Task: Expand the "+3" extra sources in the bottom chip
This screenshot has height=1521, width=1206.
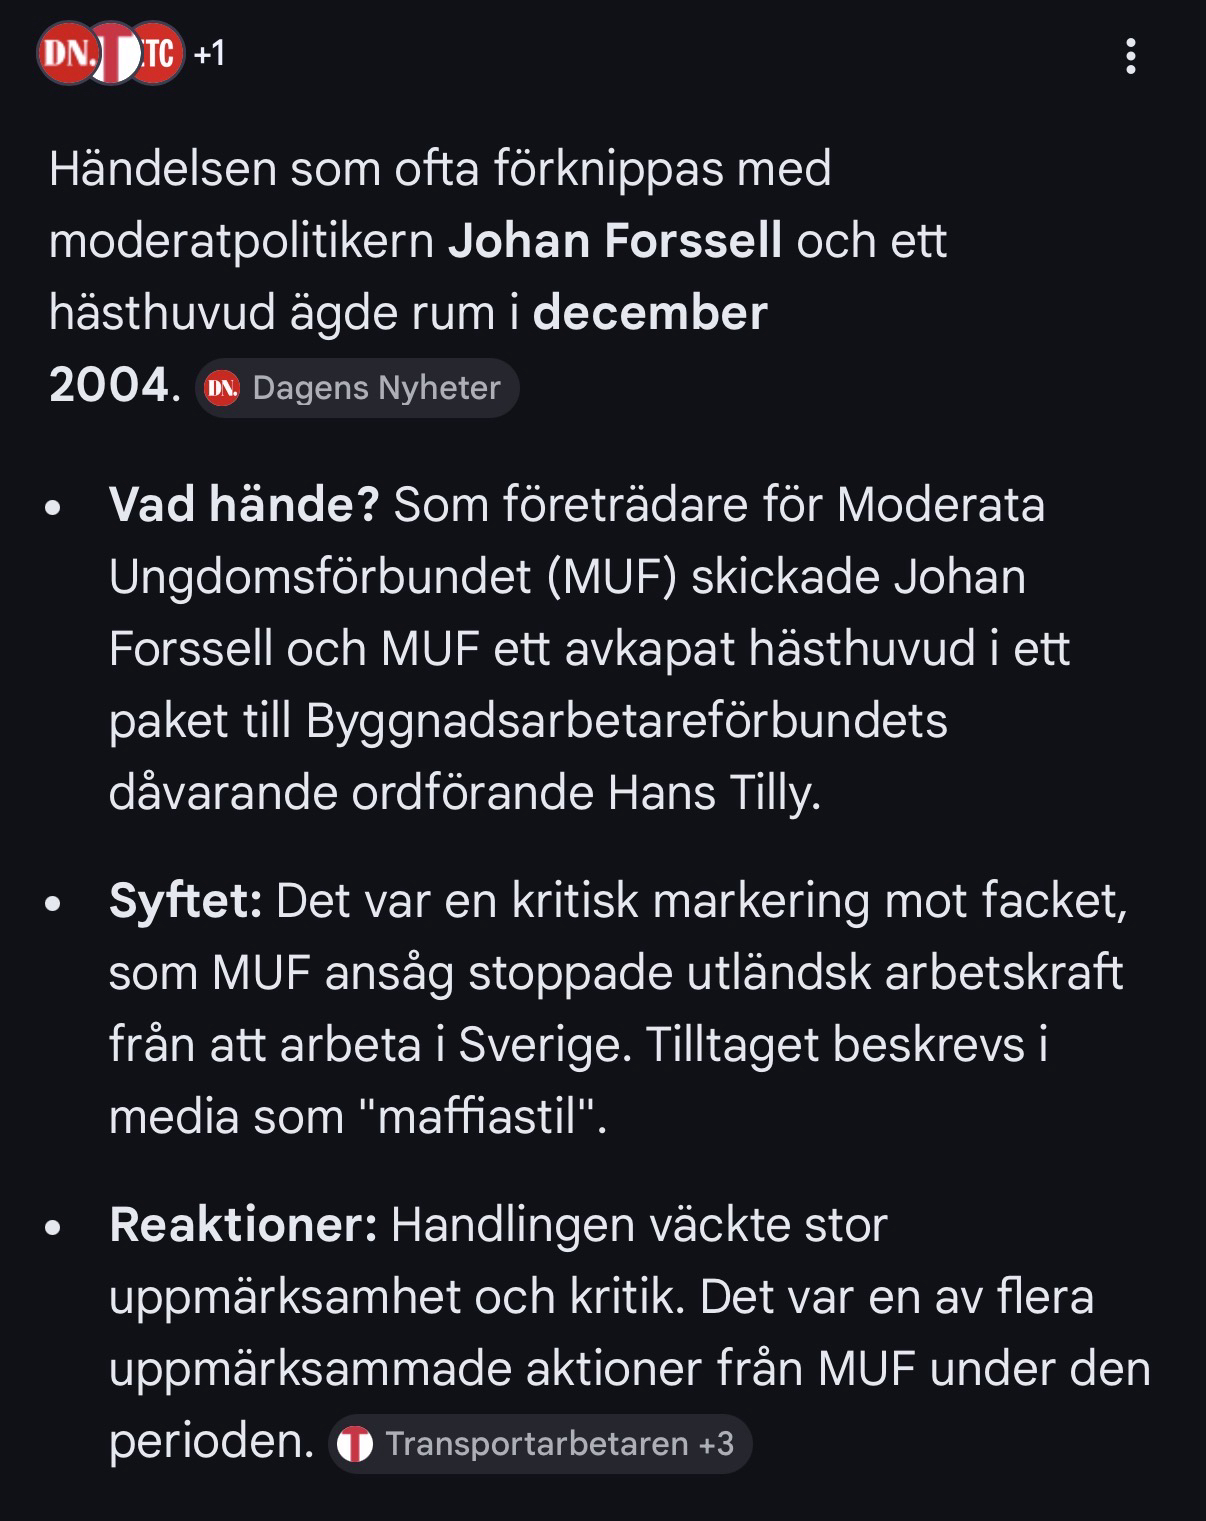Action: 716,1444
